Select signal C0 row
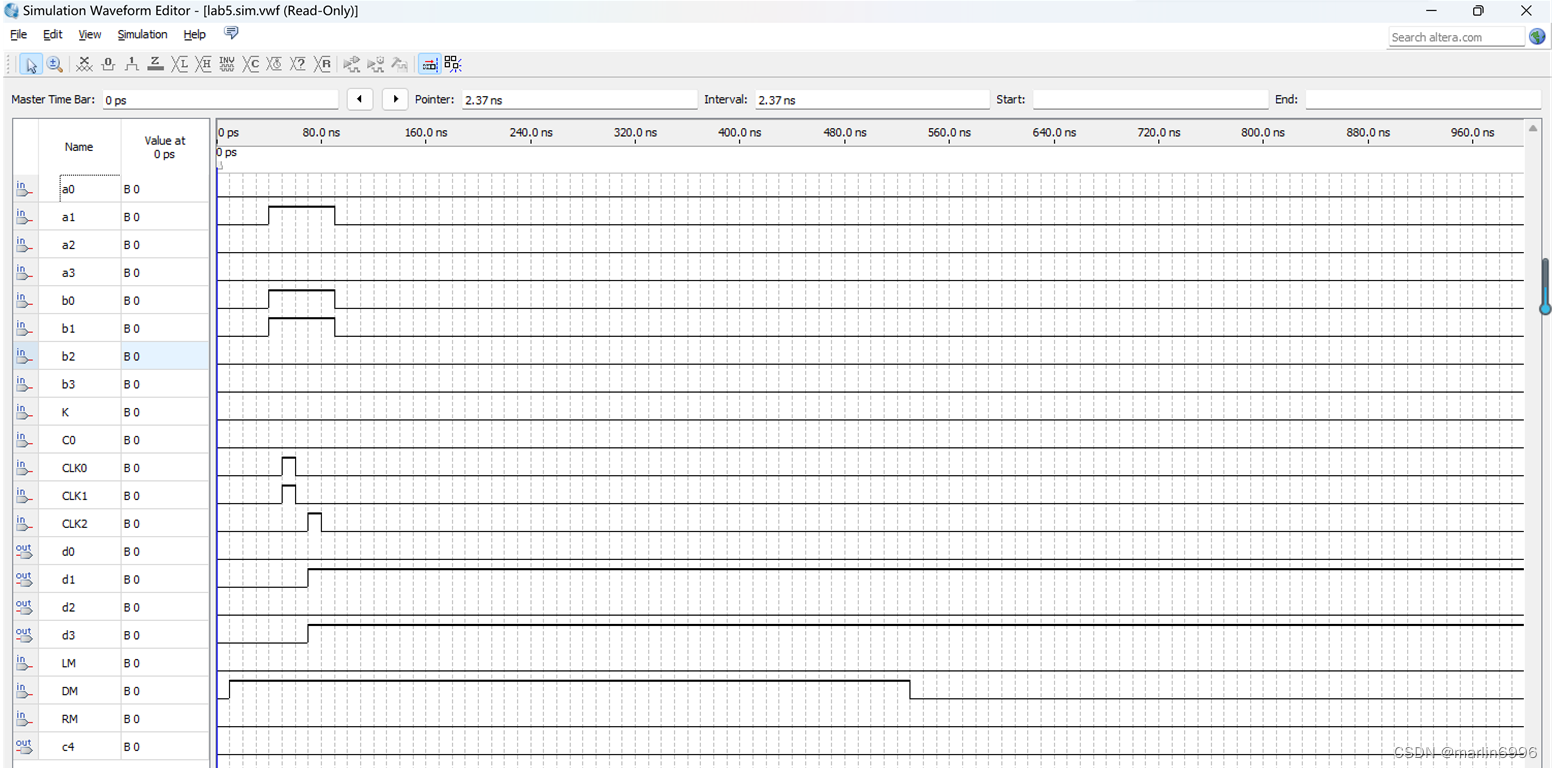 [111, 440]
